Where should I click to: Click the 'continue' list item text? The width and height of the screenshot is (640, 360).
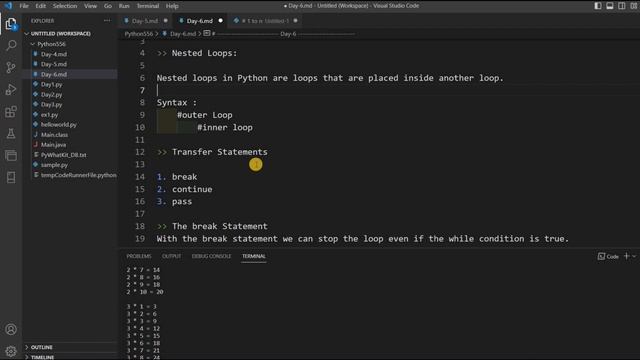coord(192,189)
